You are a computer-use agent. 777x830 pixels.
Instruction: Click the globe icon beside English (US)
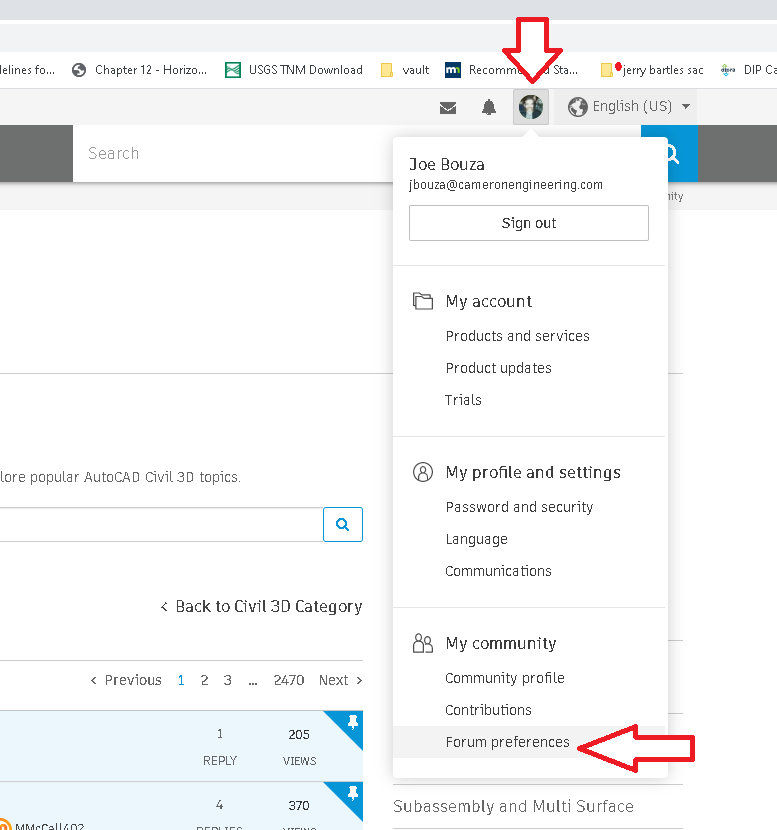tap(577, 107)
